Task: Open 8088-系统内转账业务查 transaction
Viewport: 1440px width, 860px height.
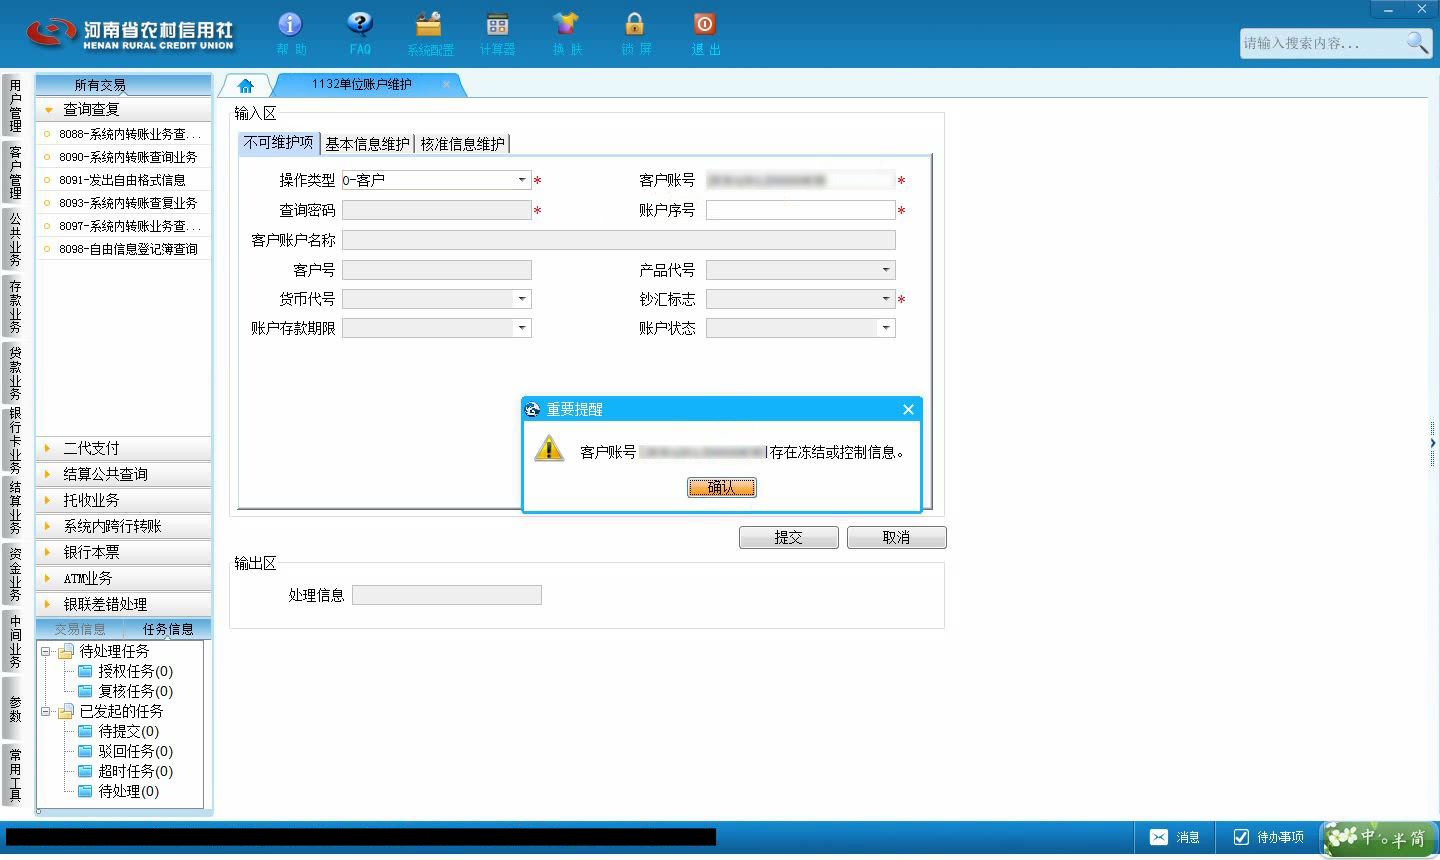Action: [124, 134]
